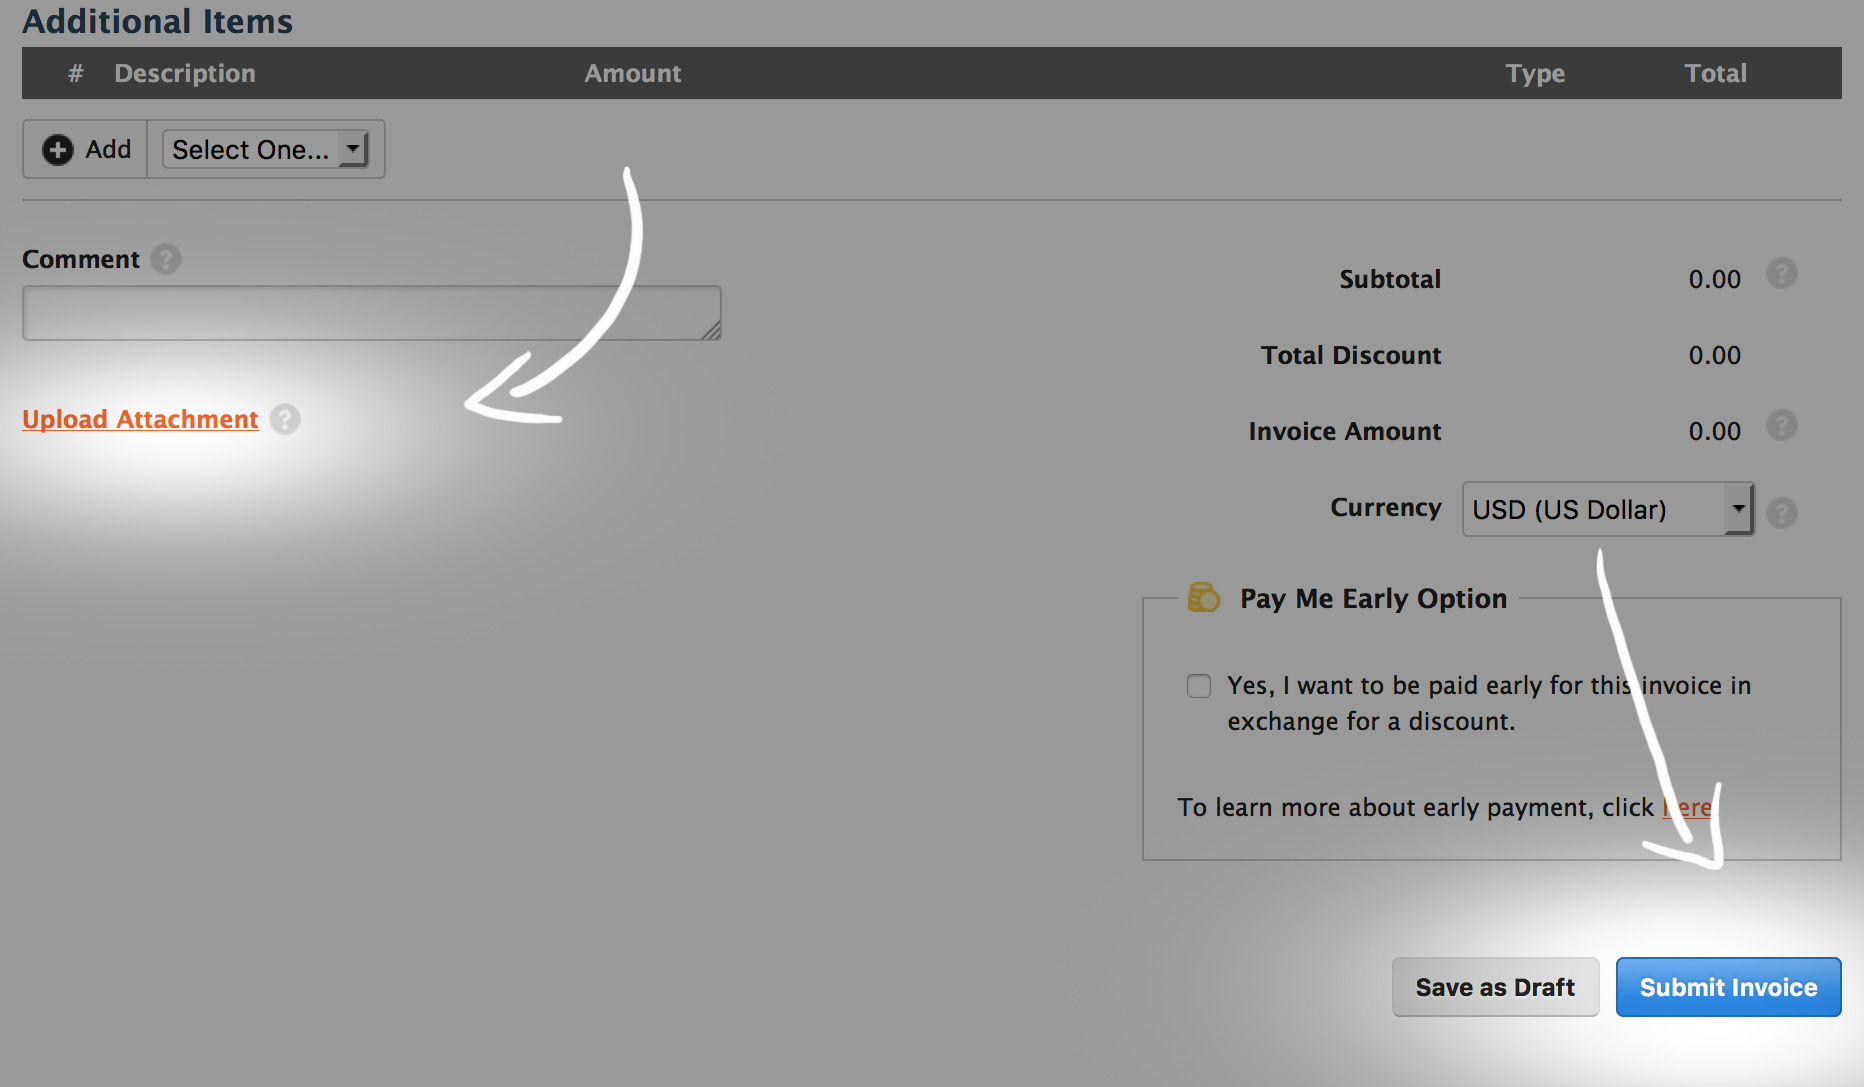Click the Subtotal value 0.00
Screen dimensions: 1864x1087
click(1715, 279)
